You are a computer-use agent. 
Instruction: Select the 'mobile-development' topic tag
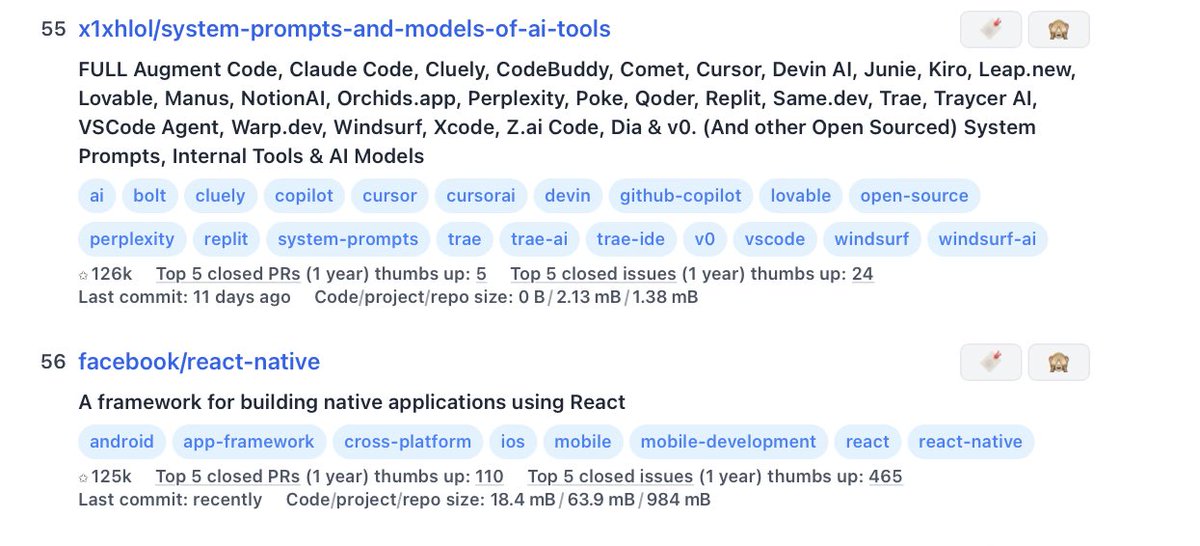pos(728,441)
